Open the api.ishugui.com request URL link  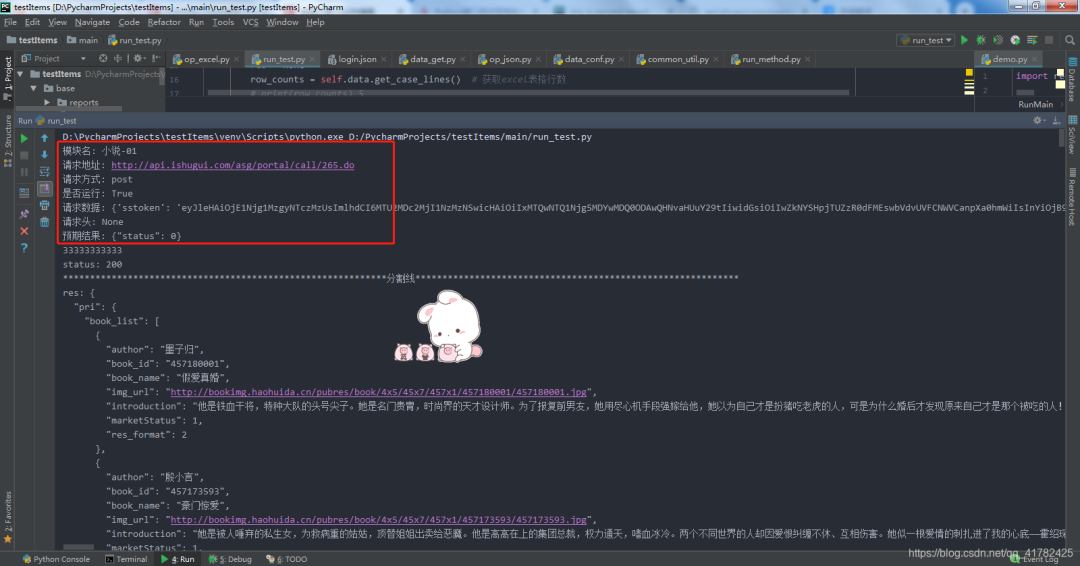point(233,165)
